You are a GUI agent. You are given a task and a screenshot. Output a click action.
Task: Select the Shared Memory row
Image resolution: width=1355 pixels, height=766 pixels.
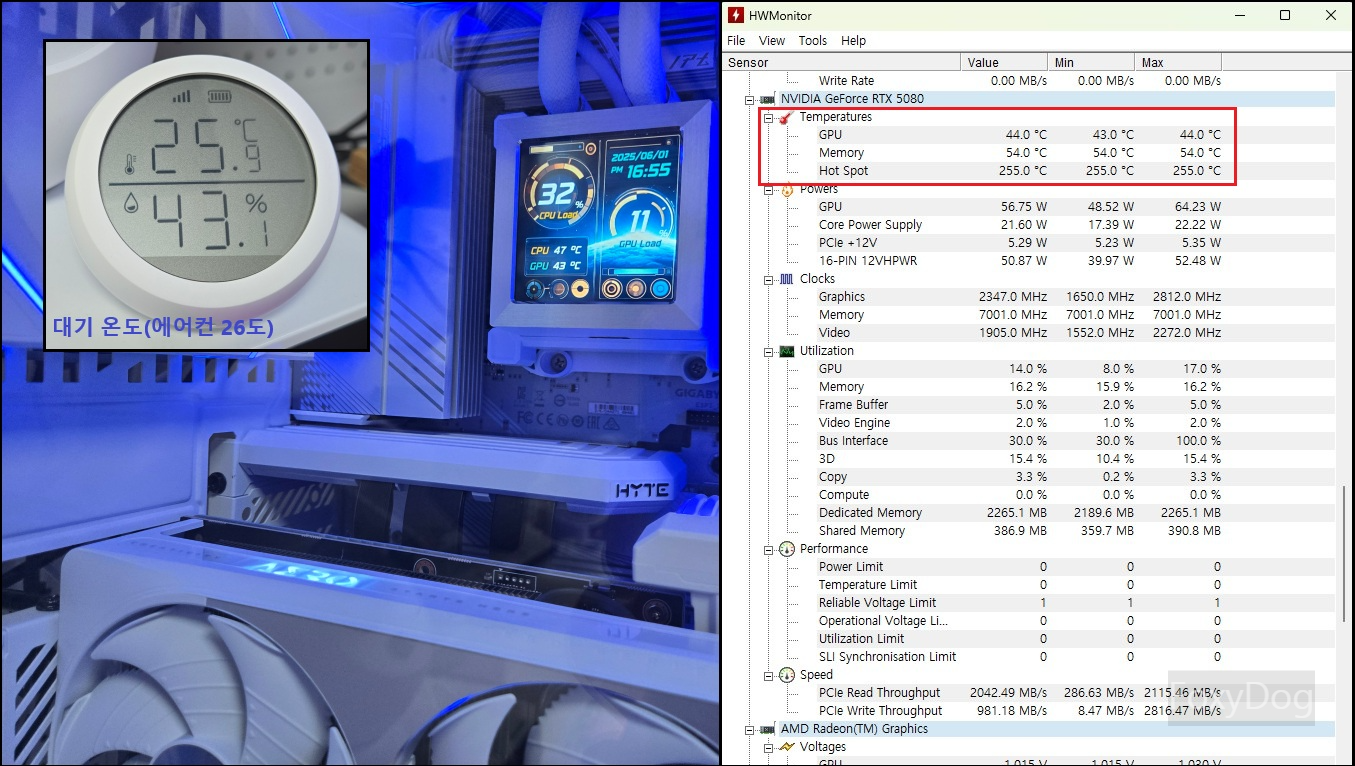point(1028,531)
